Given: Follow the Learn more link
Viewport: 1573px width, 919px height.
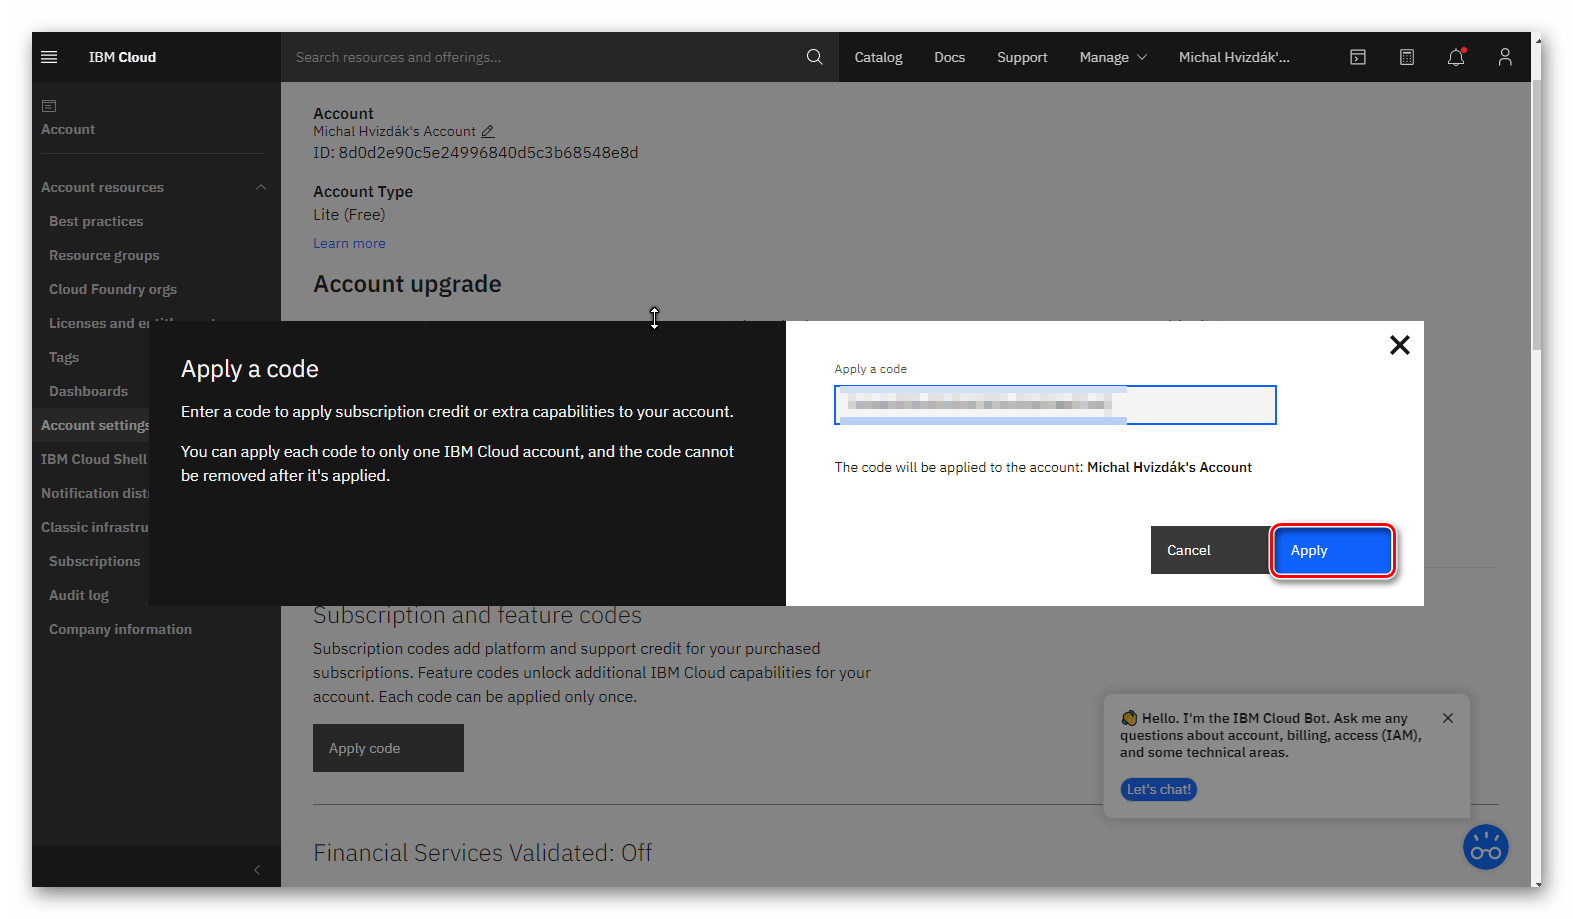Looking at the screenshot, I should 349,243.
